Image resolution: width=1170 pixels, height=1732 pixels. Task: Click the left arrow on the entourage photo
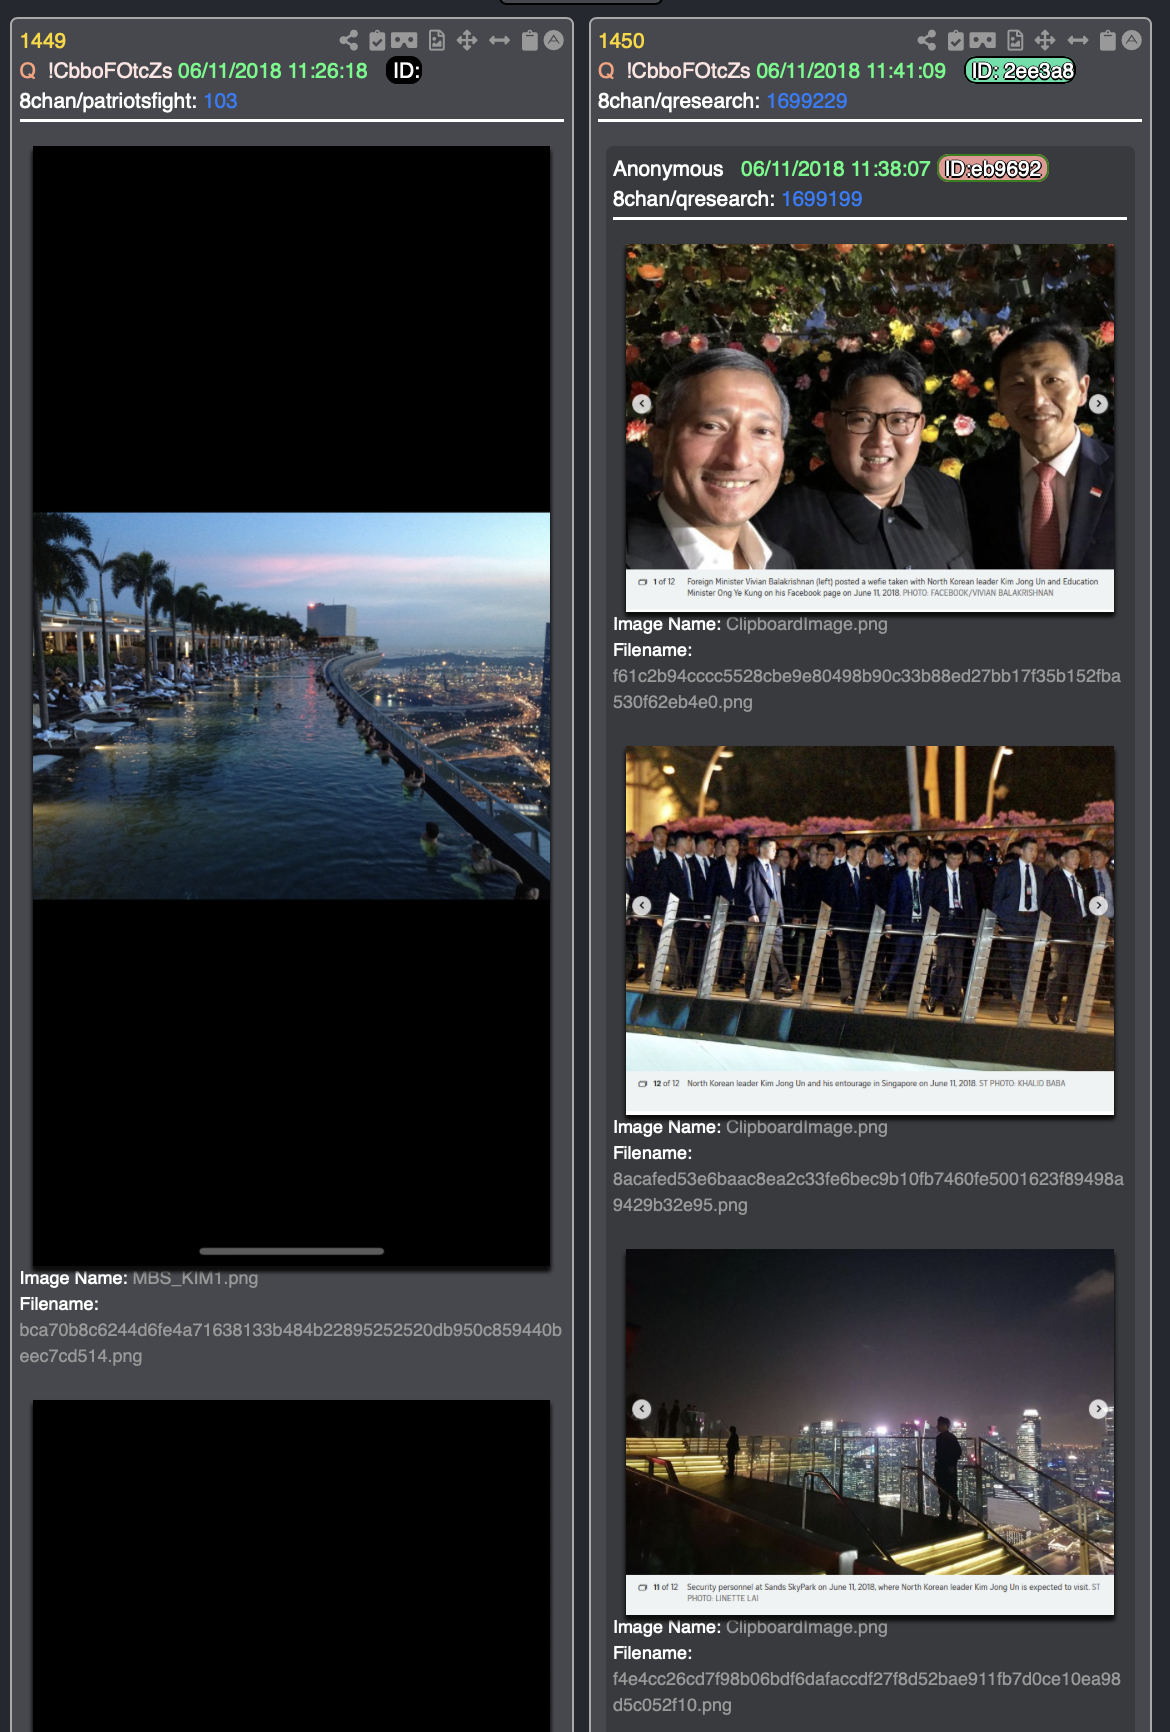642,906
